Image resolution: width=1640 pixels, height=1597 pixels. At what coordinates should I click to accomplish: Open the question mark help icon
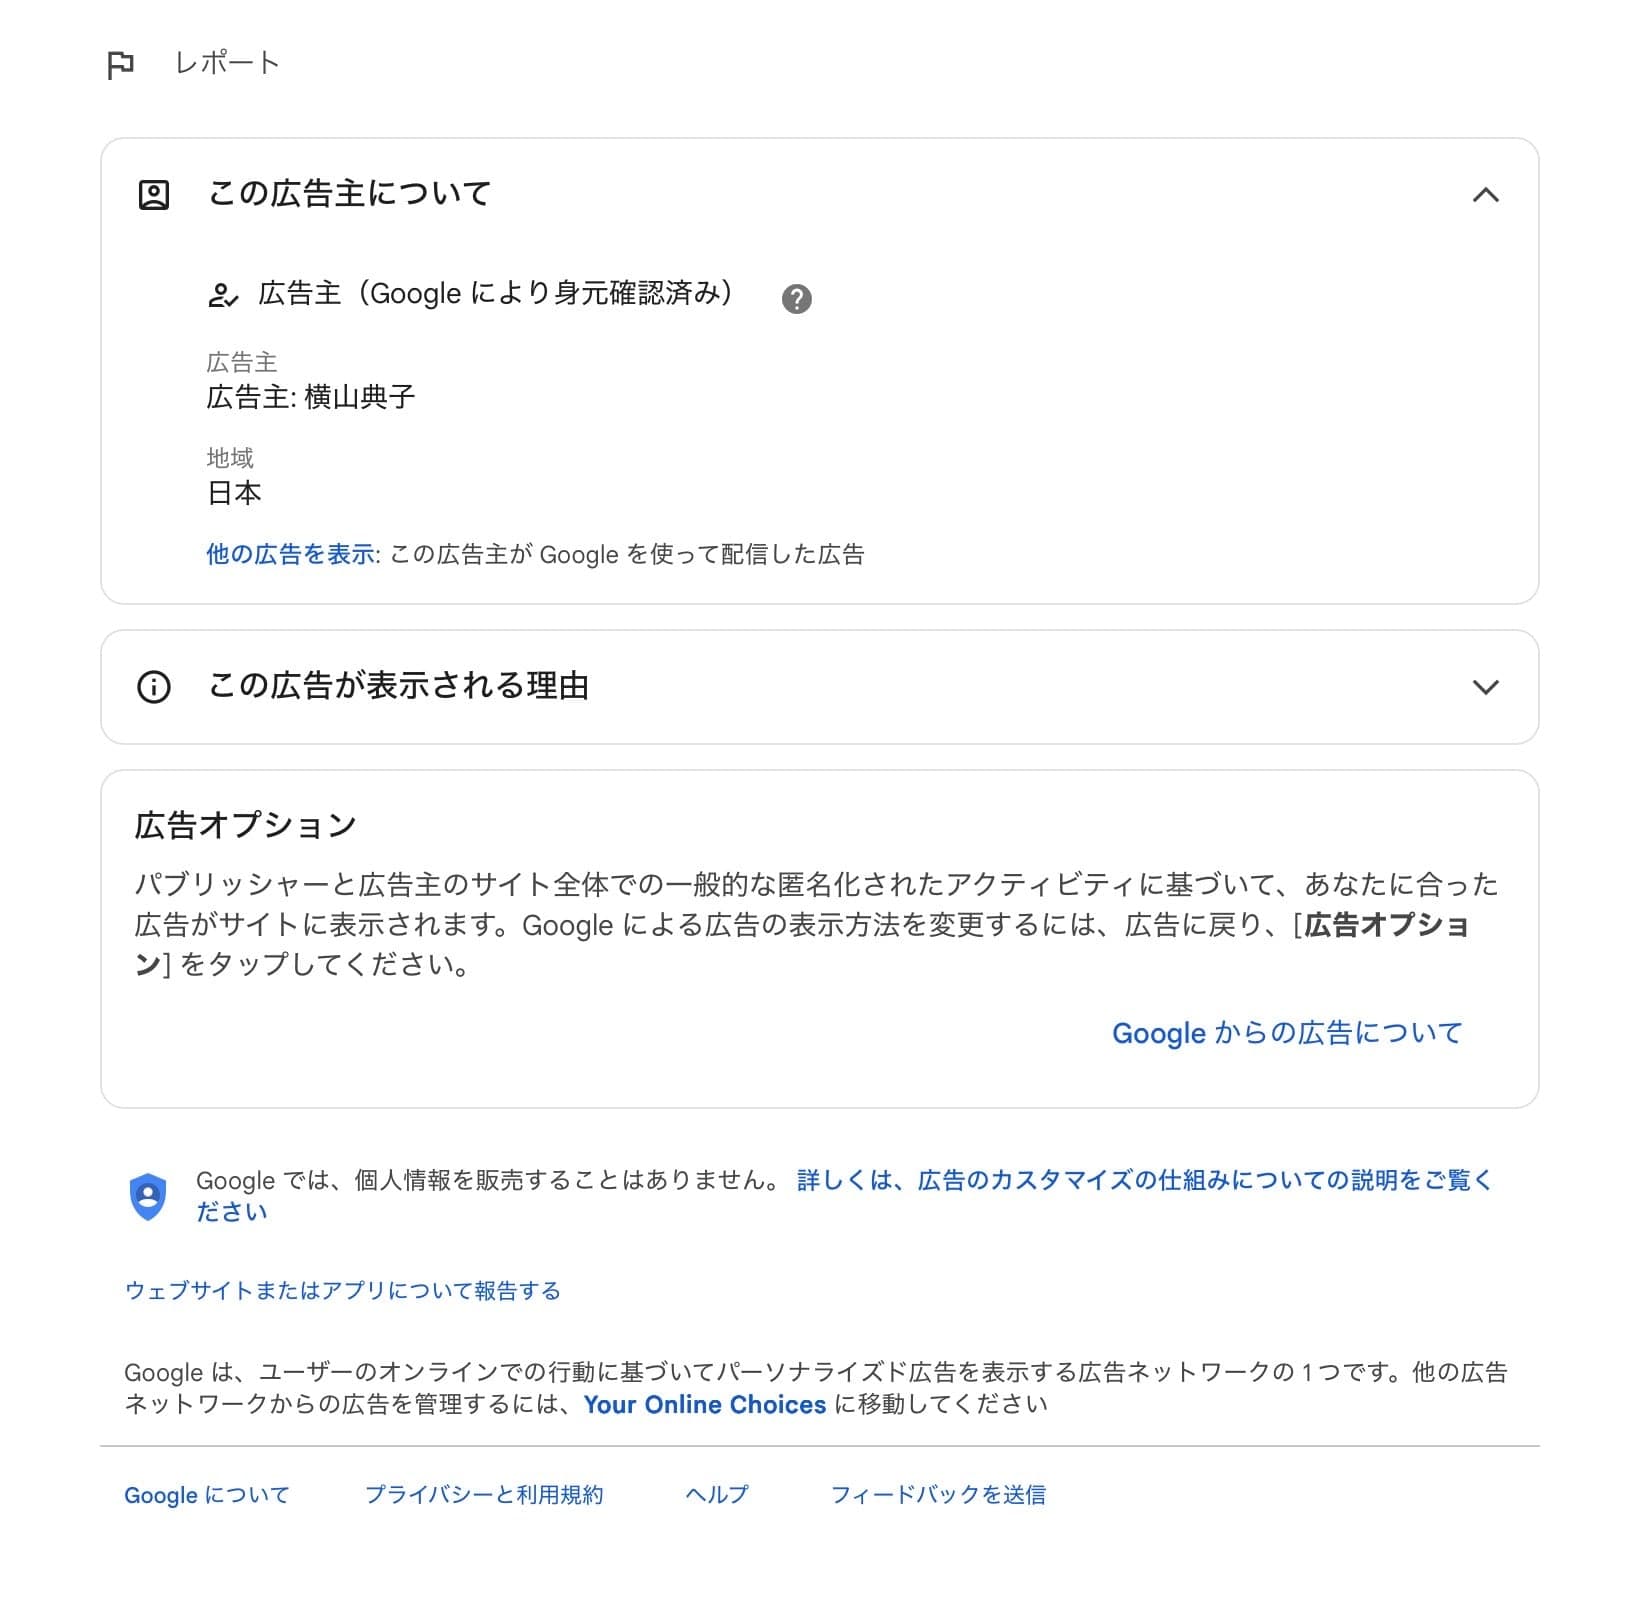[796, 298]
